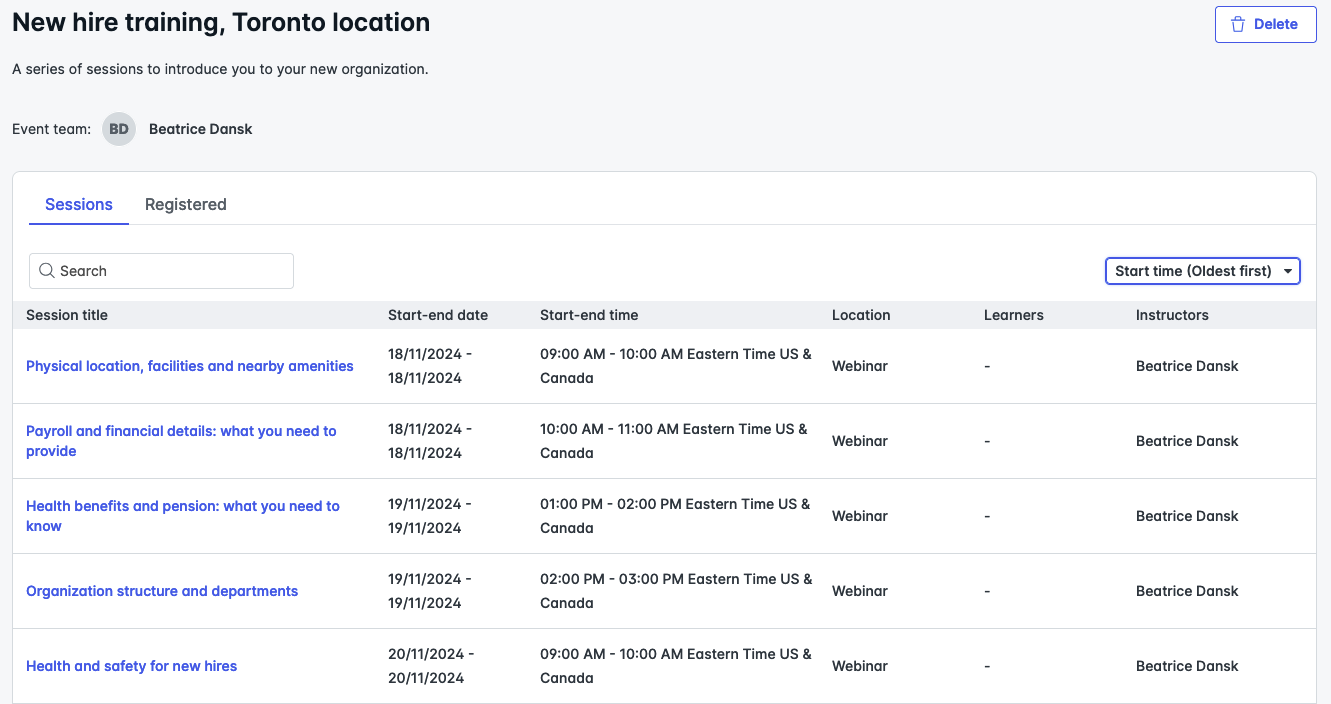This screenshot has width=1331, height=704.
Task: Click the Session title column header
Action: pos(67,315)
